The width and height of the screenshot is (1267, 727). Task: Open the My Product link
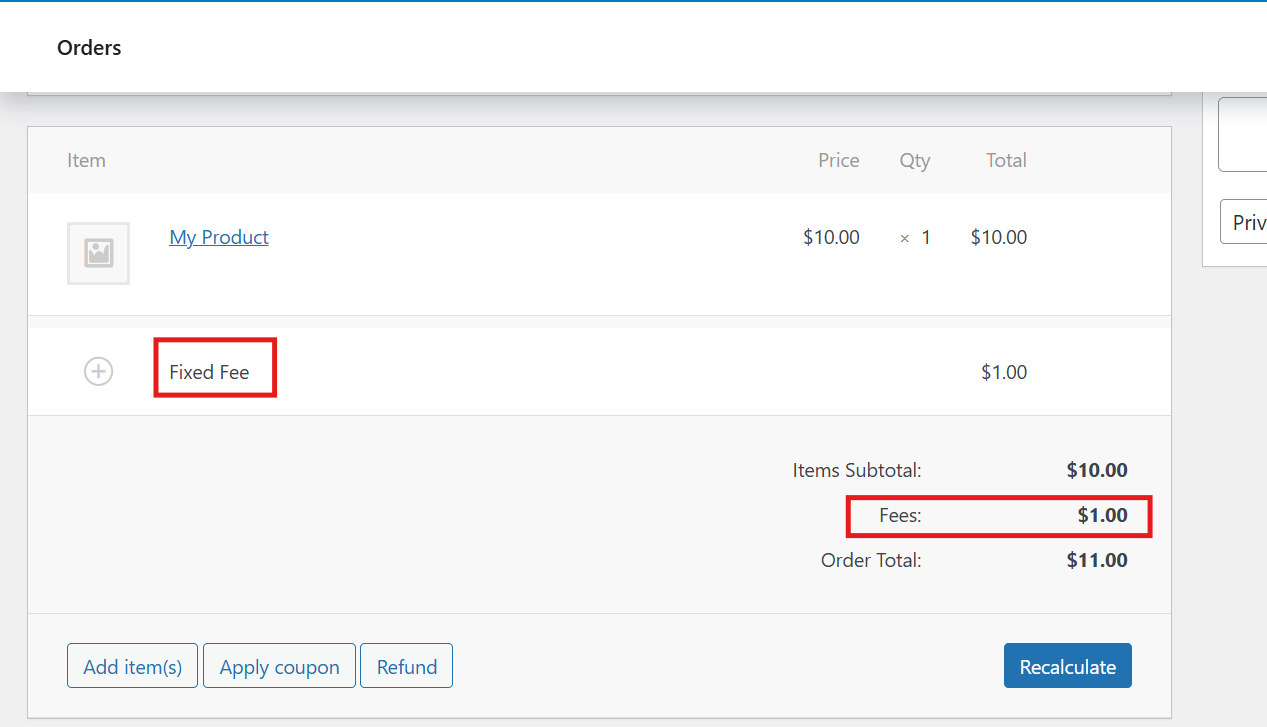tap(218, 237)
